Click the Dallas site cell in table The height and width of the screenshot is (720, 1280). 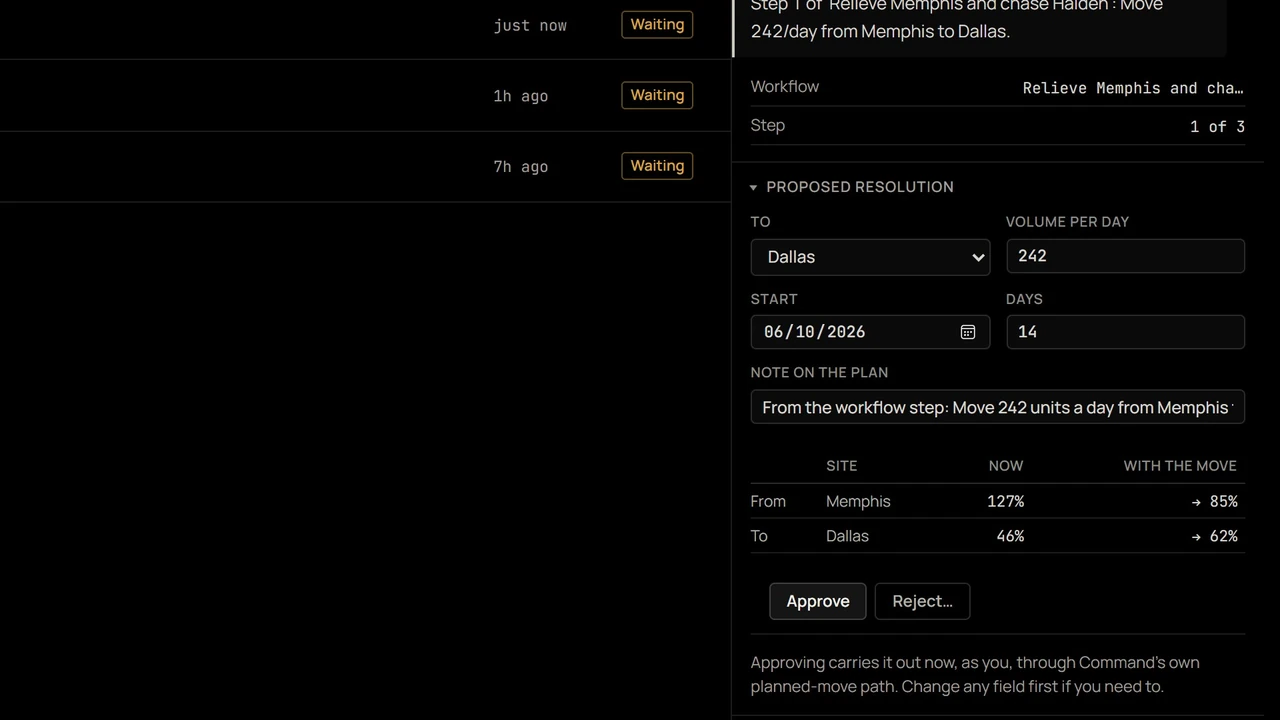tap(847, 536)
